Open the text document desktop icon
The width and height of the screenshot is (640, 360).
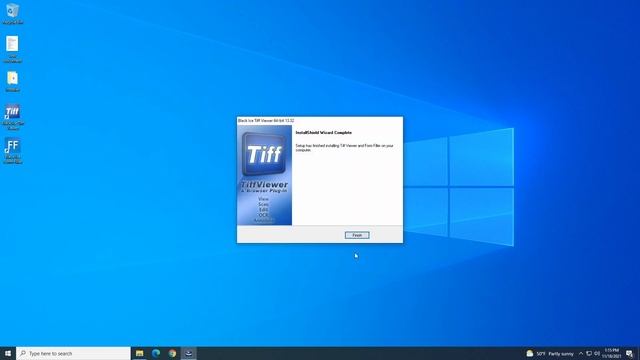tap(13, 49)
